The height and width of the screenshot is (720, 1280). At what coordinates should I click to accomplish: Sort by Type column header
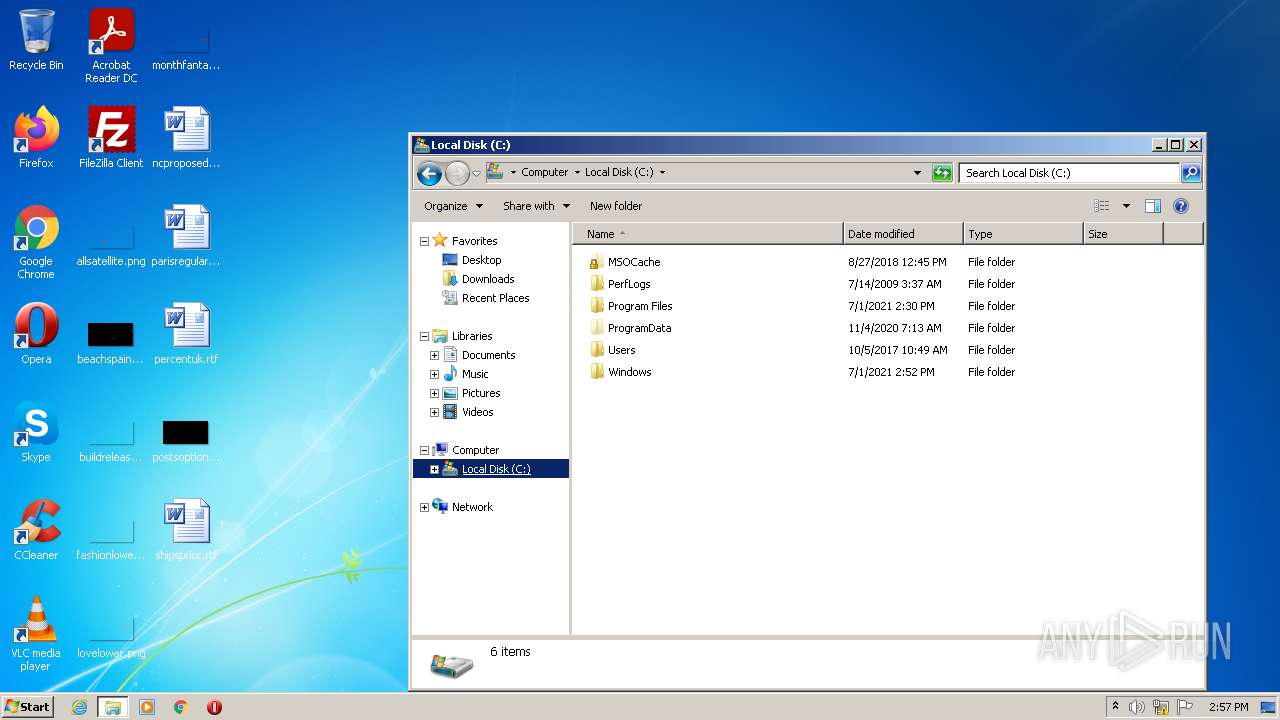click(x=1023, y=234)
